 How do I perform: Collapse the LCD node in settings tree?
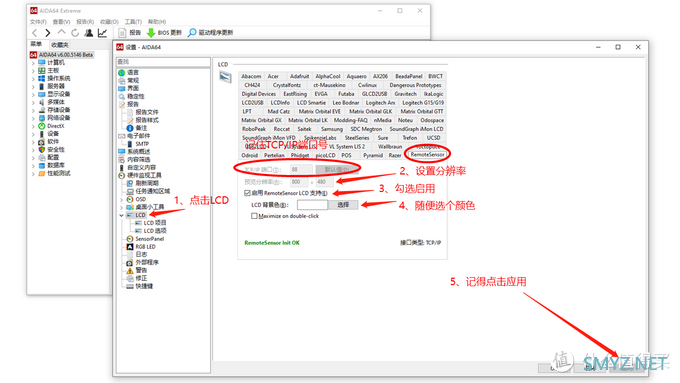pyautogui.click(x=121, y=215)
